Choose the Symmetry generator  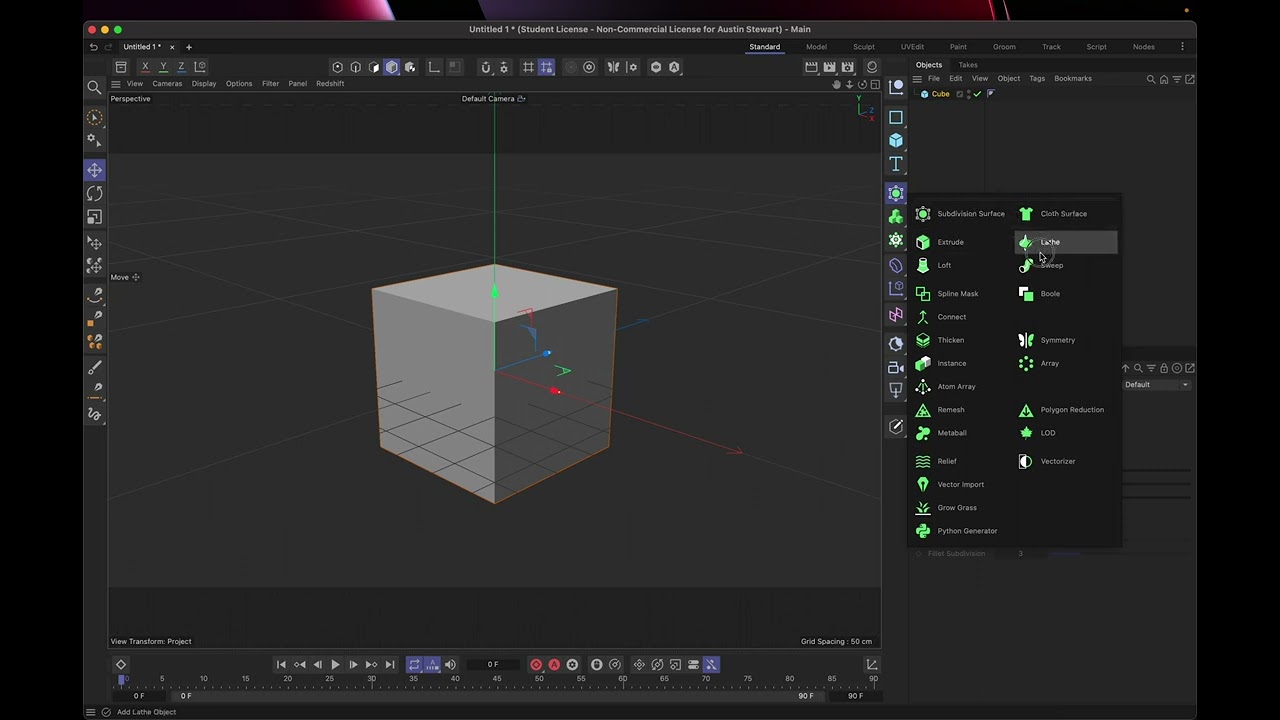tap(1057, 340)
